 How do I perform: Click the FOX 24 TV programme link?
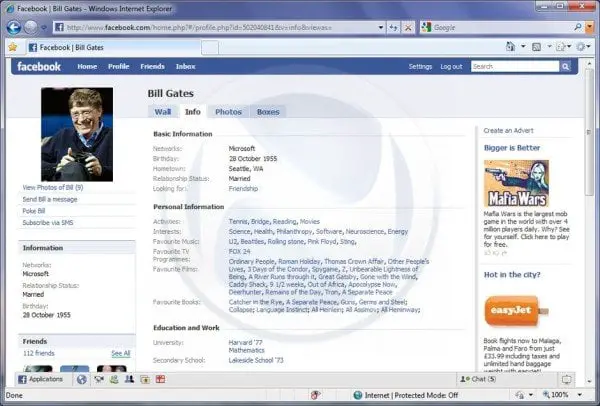click(240, 251)
